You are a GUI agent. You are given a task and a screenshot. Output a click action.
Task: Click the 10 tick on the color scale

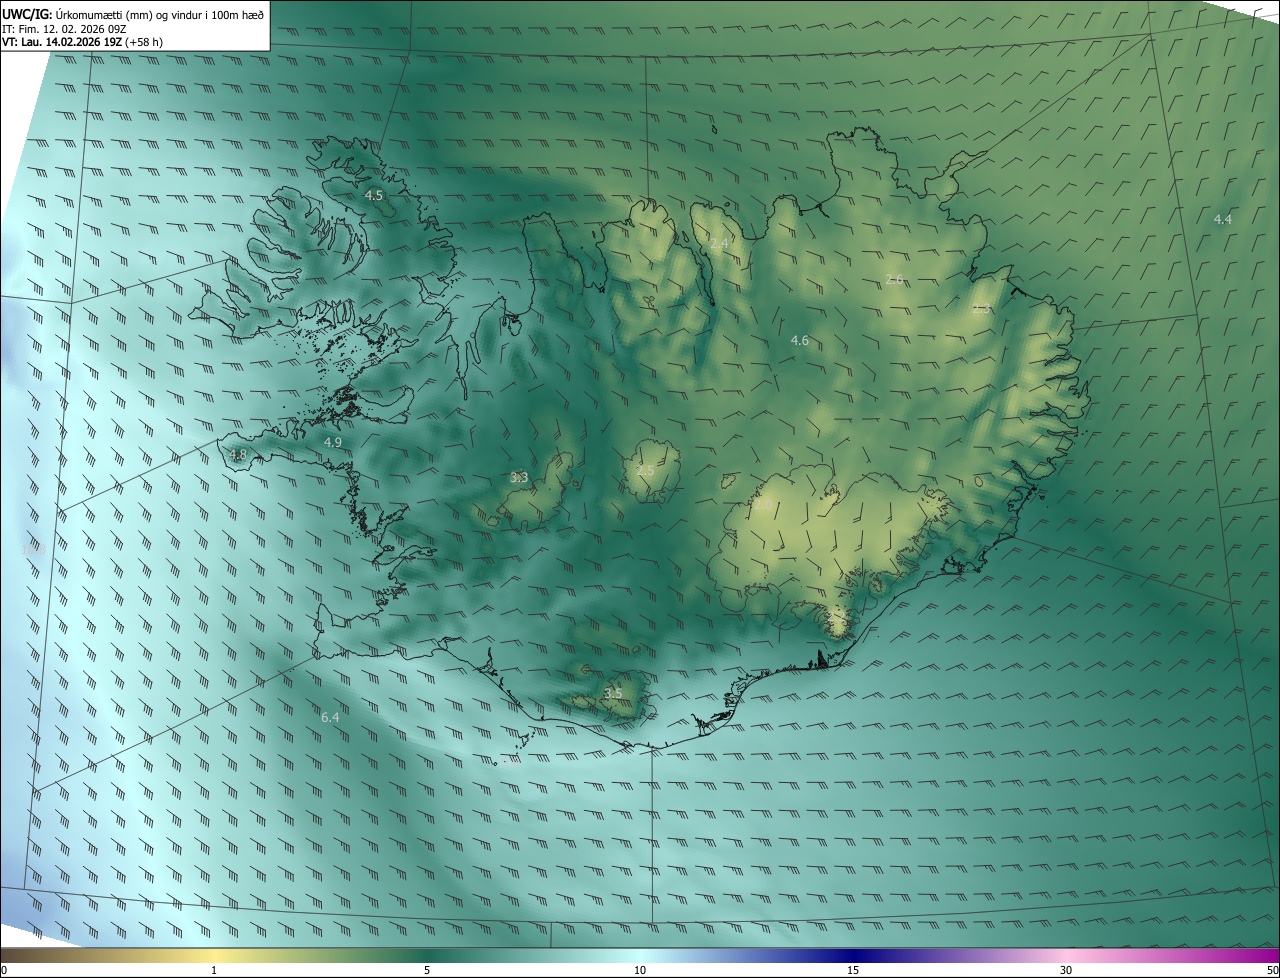click(640, 970)
